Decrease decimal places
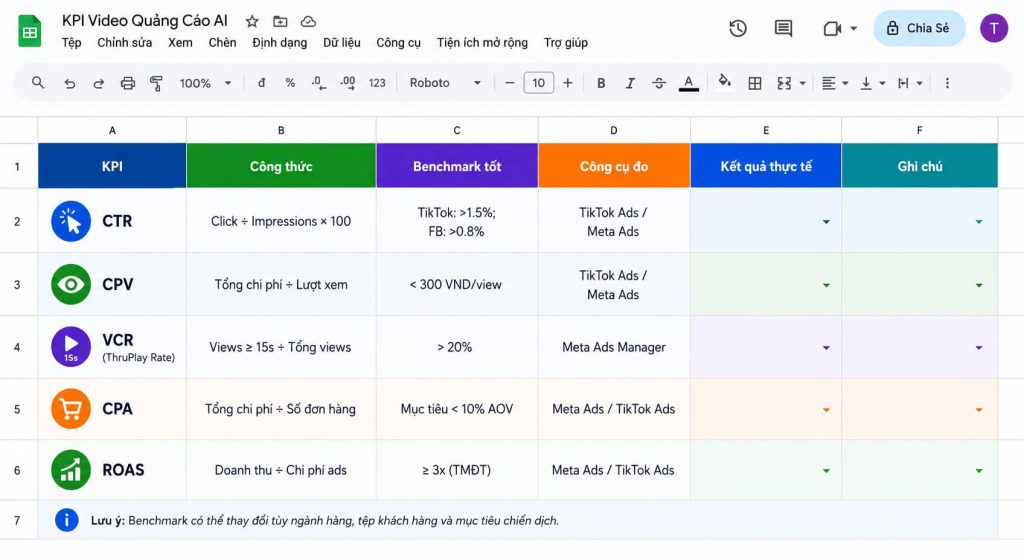This screenshot has height=560, width=1024. pos(319,83)
